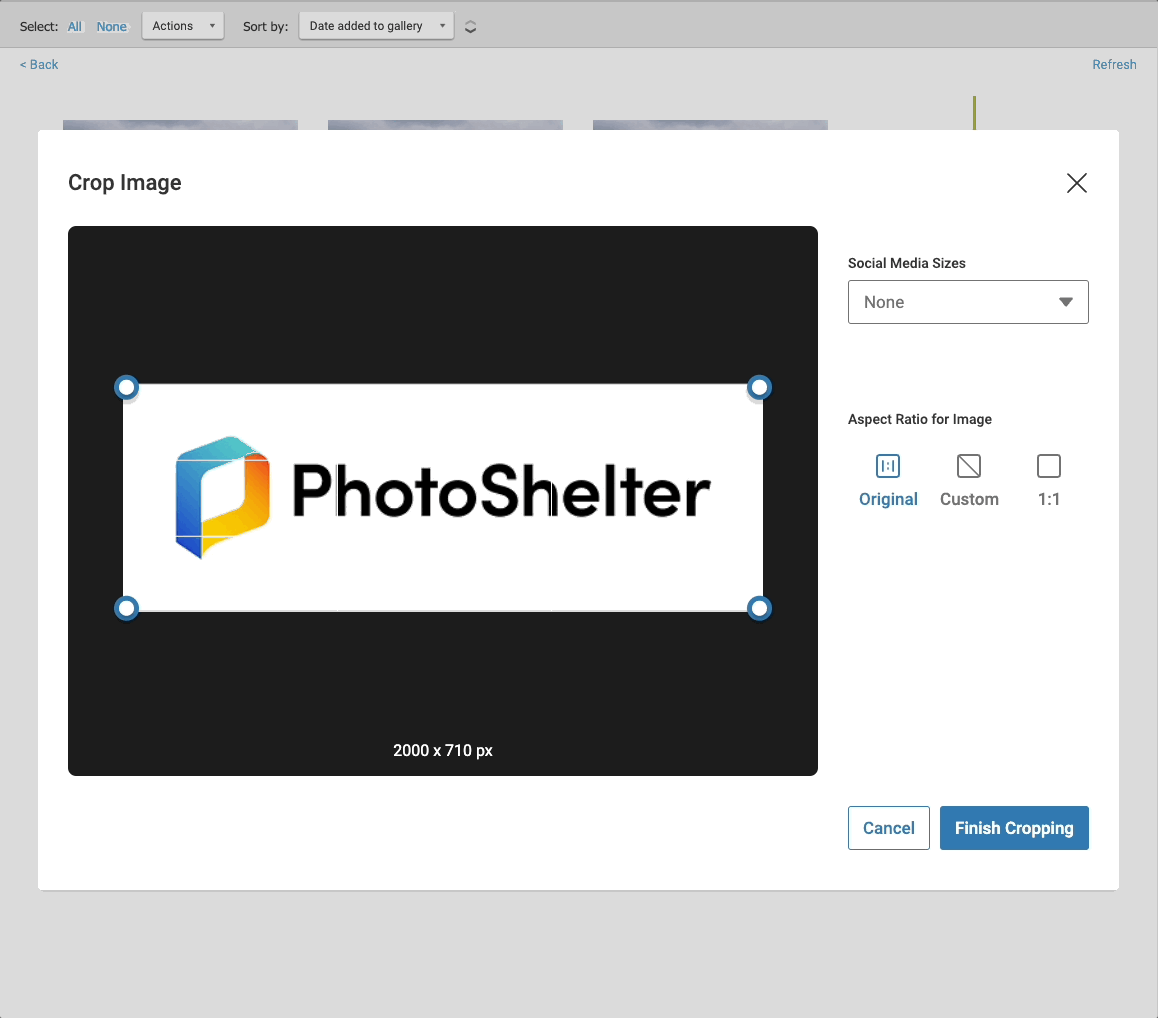The width and height of the screenshot is (1158, 1018).
Task: Close the Crop Image dialog
Action: (x=1076, y=183)
